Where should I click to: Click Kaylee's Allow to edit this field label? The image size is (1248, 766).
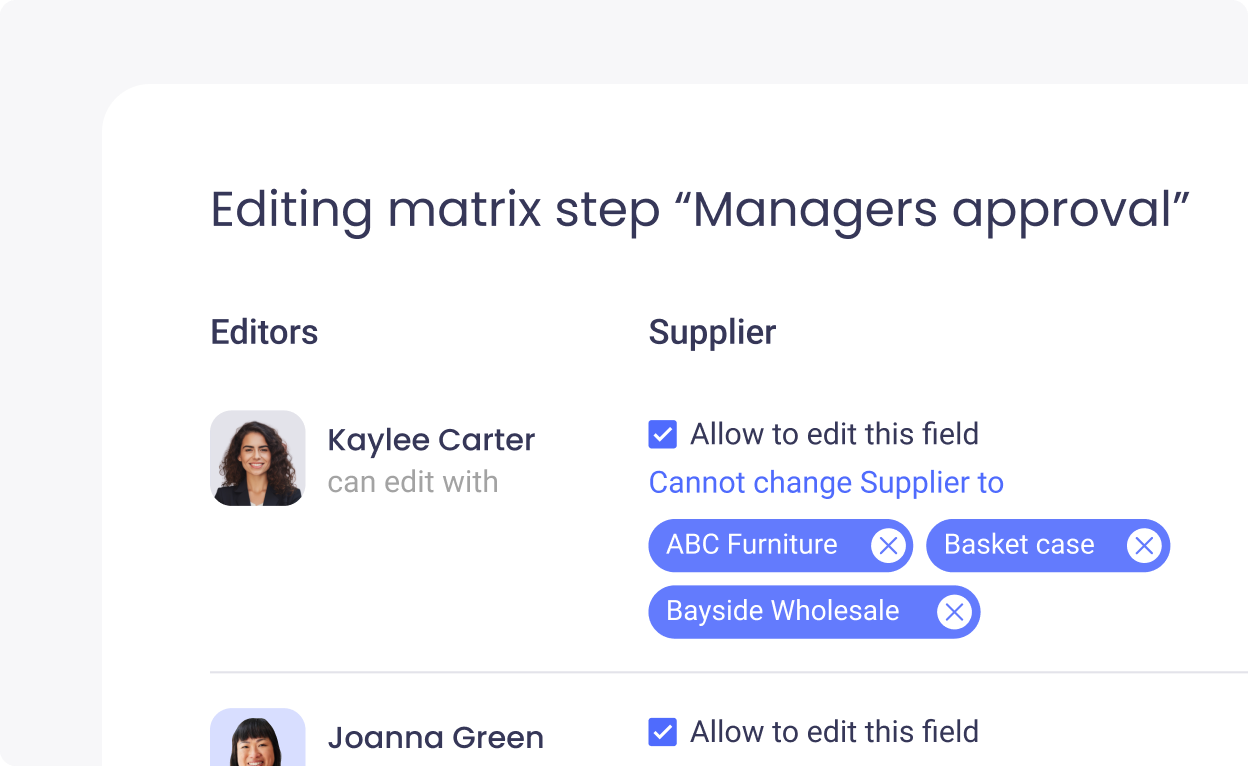pyautogui.click(x=834, y=434)
